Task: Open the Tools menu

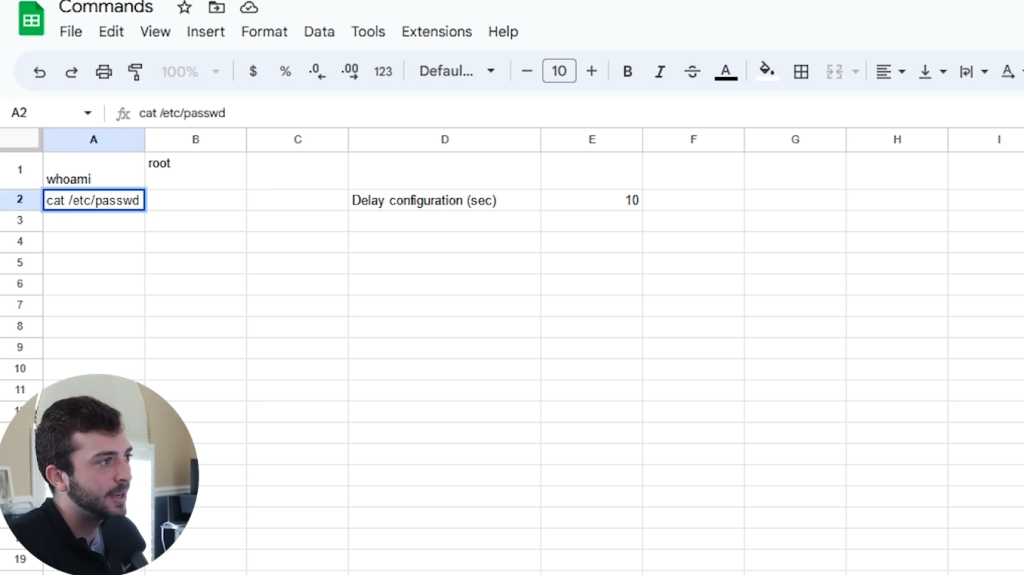Action: click(368, 31)
